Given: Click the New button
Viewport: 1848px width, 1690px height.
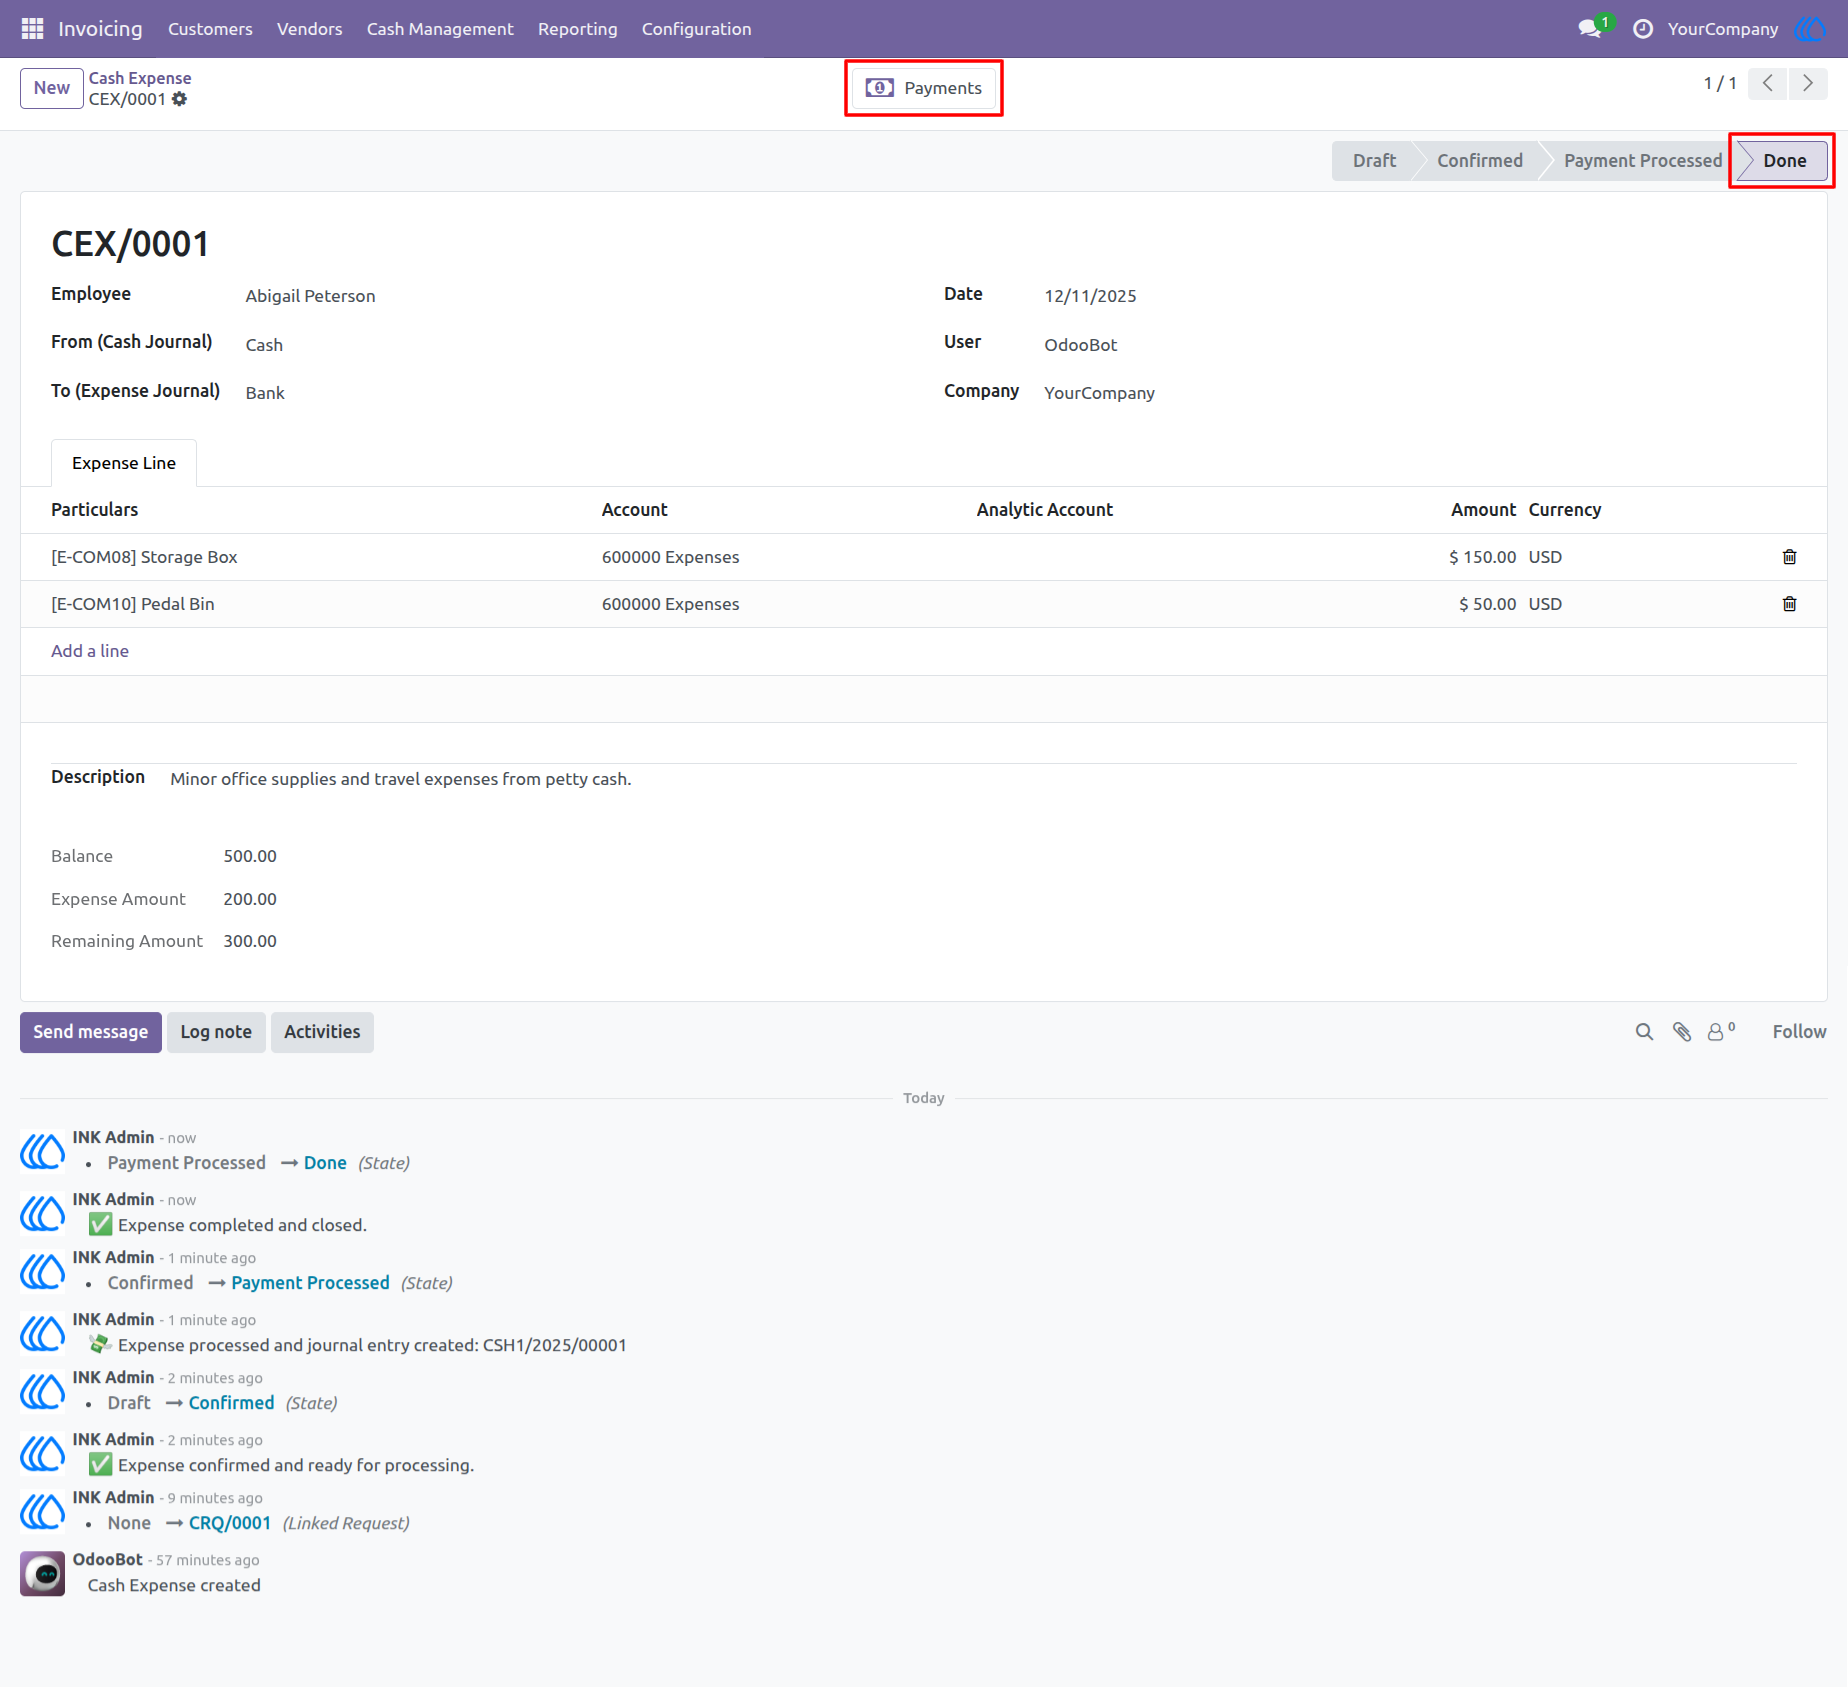Looking at the screenshot, I should [x=52, y=88].
